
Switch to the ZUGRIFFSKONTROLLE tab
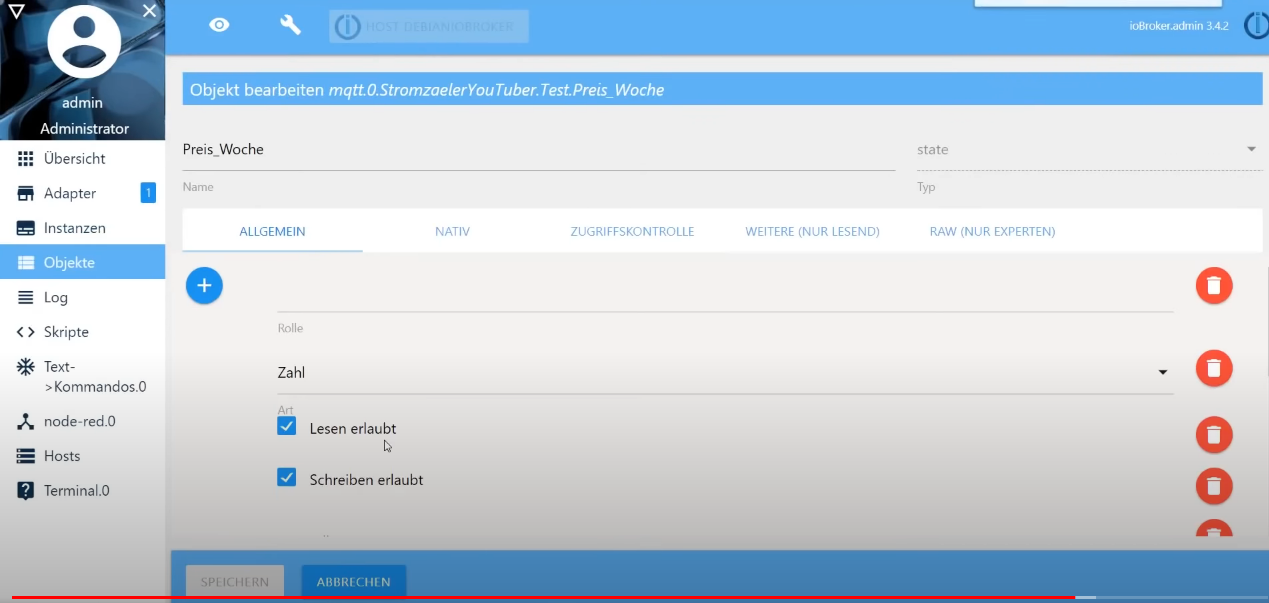tap(632, 231)
